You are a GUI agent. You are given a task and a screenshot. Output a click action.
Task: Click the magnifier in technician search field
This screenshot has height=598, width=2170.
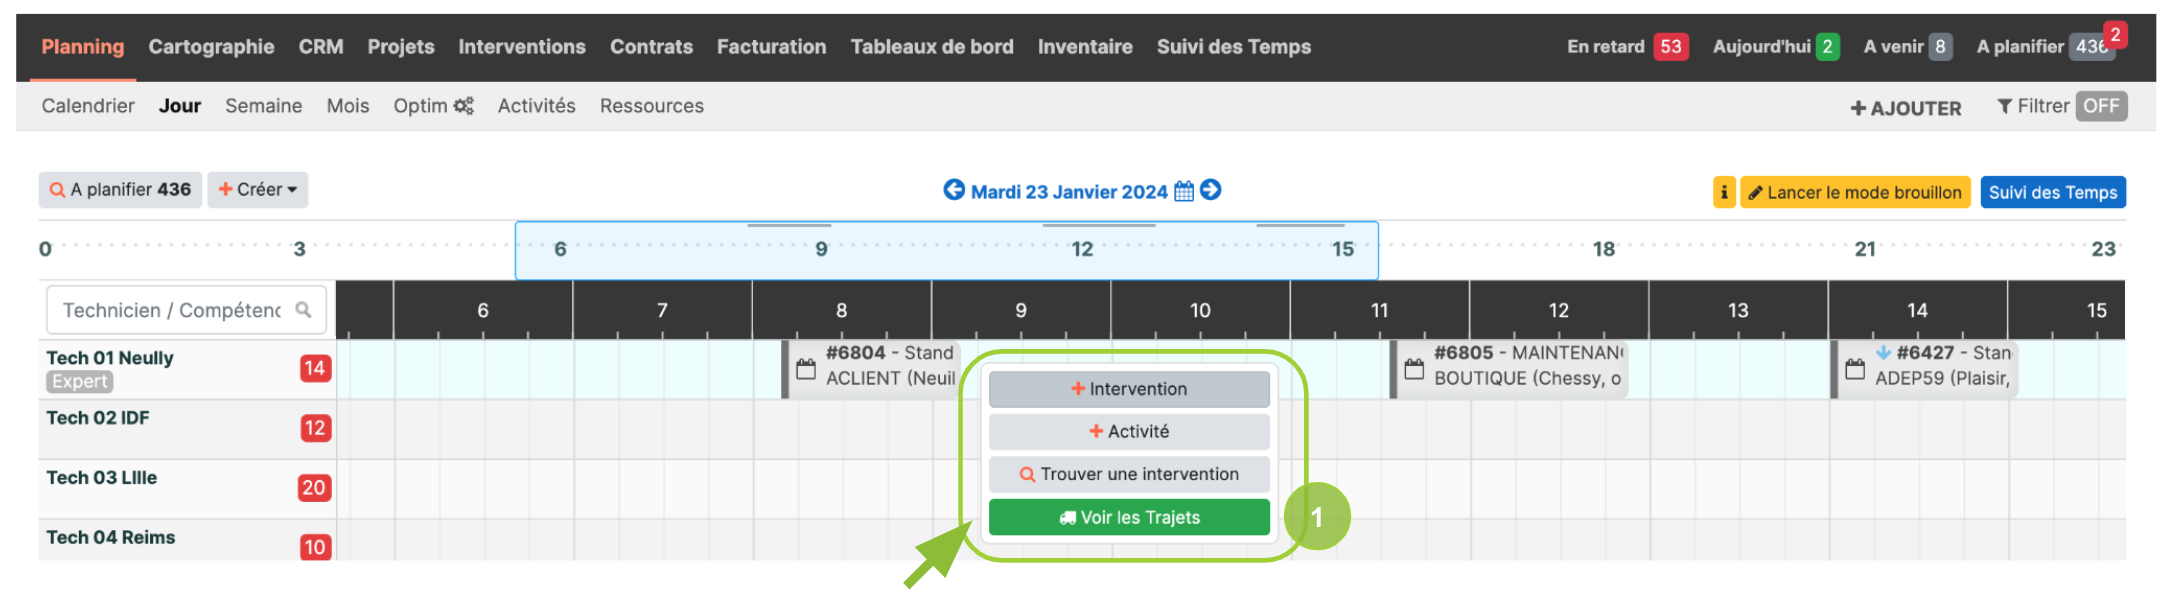tap(304, 310)
